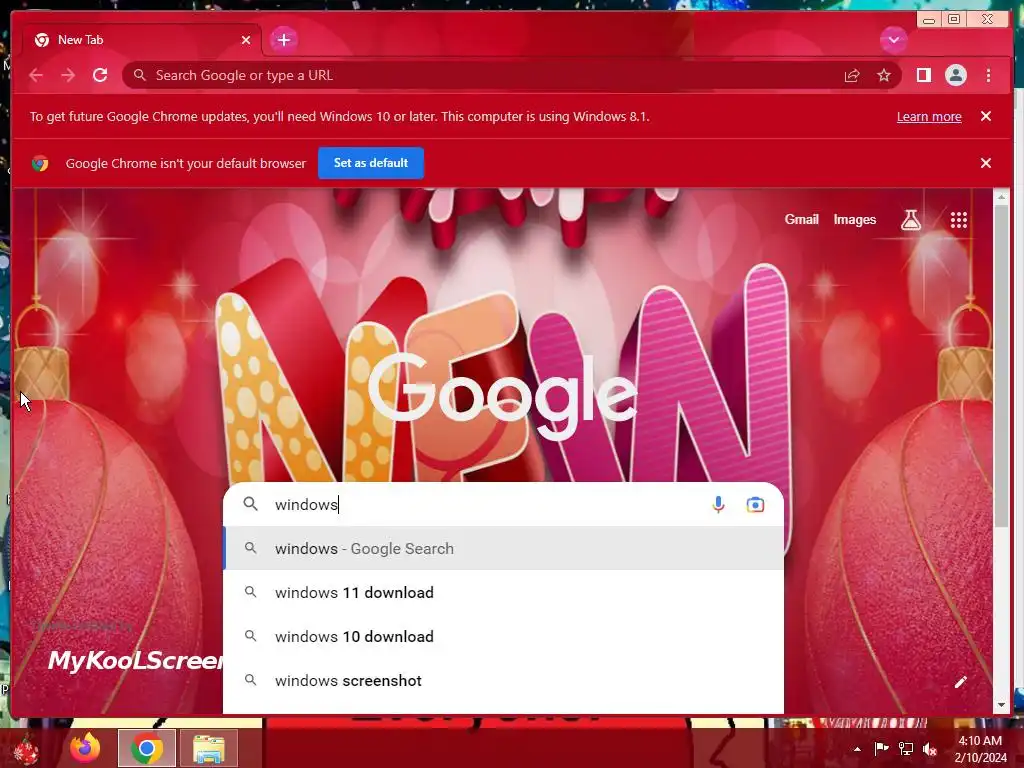Click the customize page pencil icon
Viewport: 1024px width, 768px height.
(960, 682)
